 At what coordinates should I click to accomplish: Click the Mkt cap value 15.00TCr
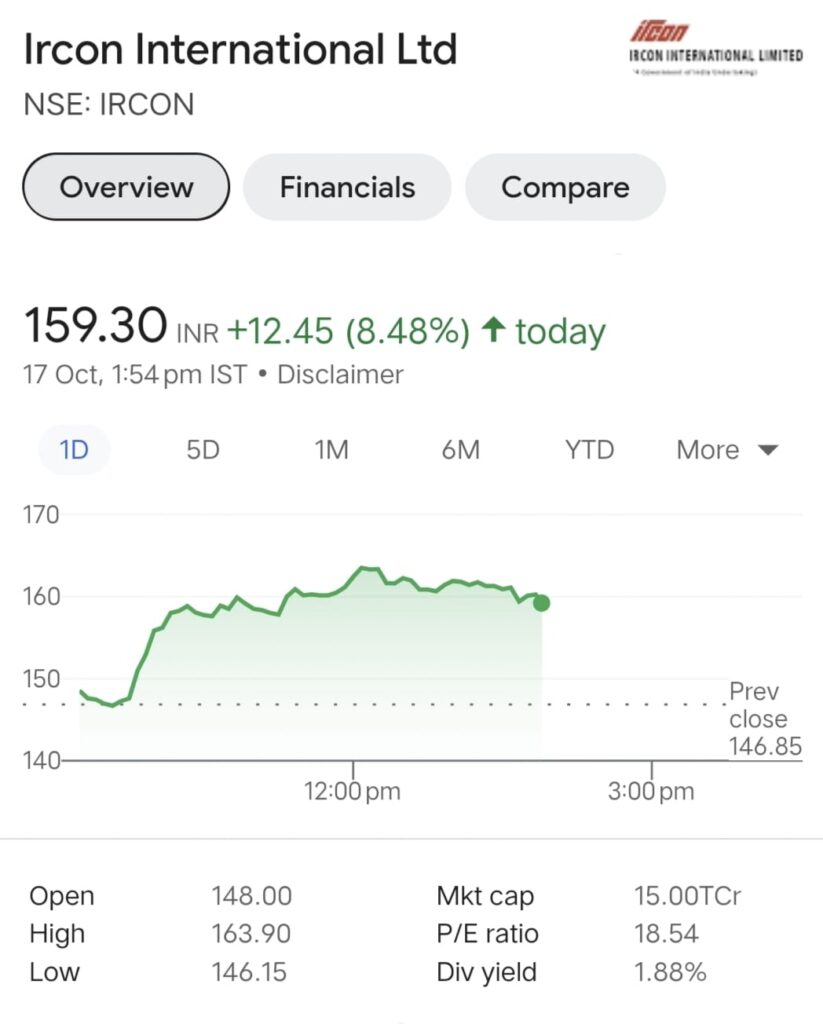point(687,895)
